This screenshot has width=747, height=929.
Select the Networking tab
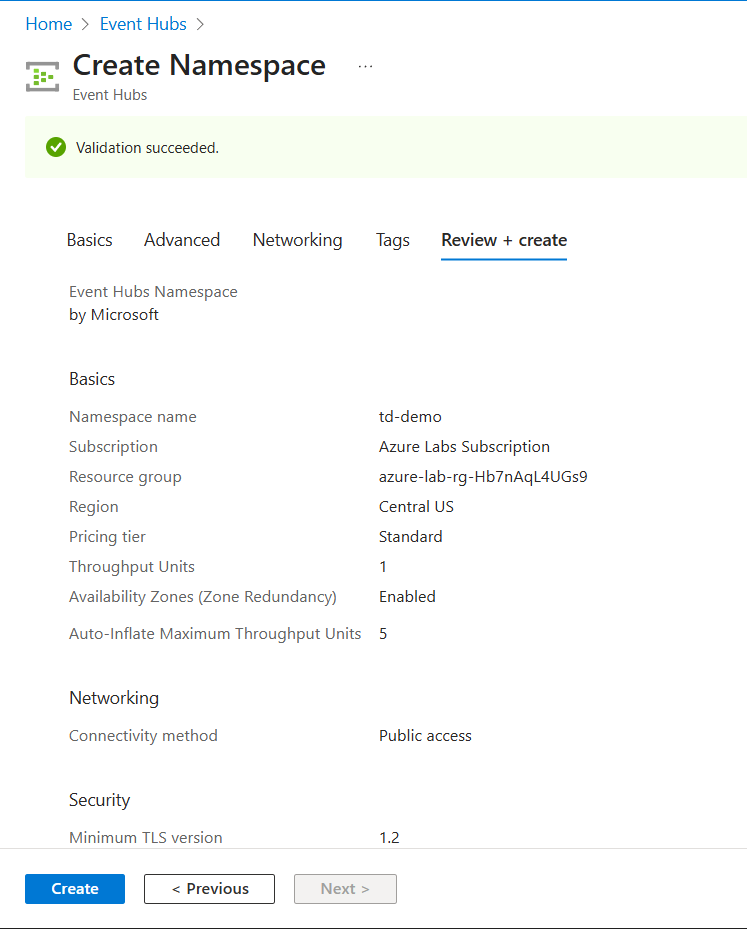(297, 240)
